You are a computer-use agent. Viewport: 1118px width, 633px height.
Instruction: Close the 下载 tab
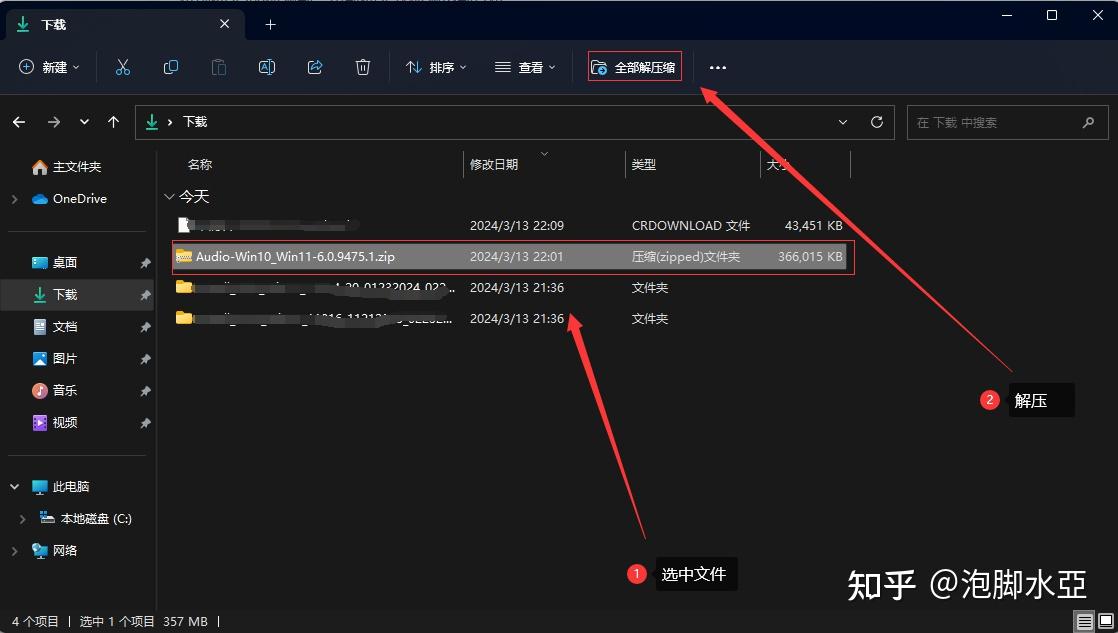point(225,24)
